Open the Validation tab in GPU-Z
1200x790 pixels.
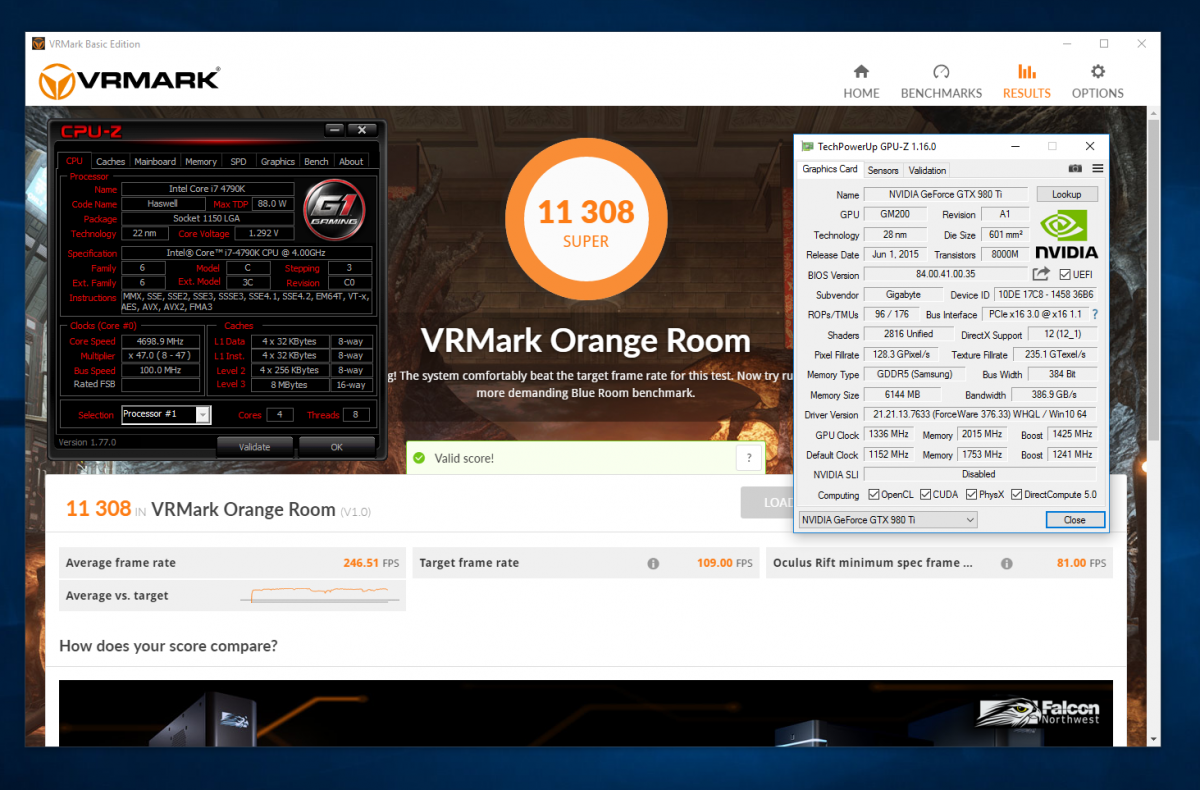927,170
